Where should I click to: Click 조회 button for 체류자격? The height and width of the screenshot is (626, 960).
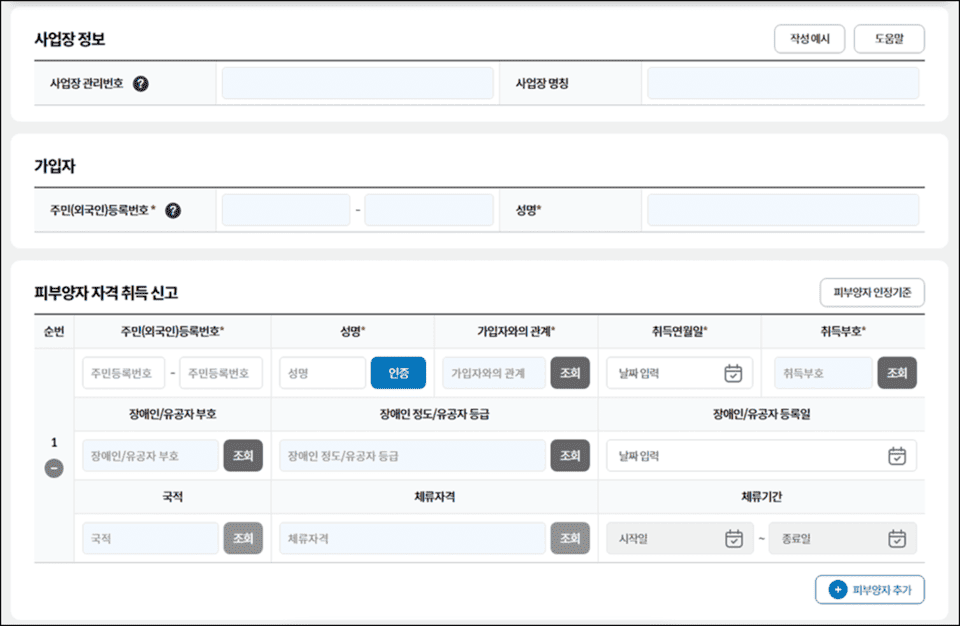(x=570, y=538)
